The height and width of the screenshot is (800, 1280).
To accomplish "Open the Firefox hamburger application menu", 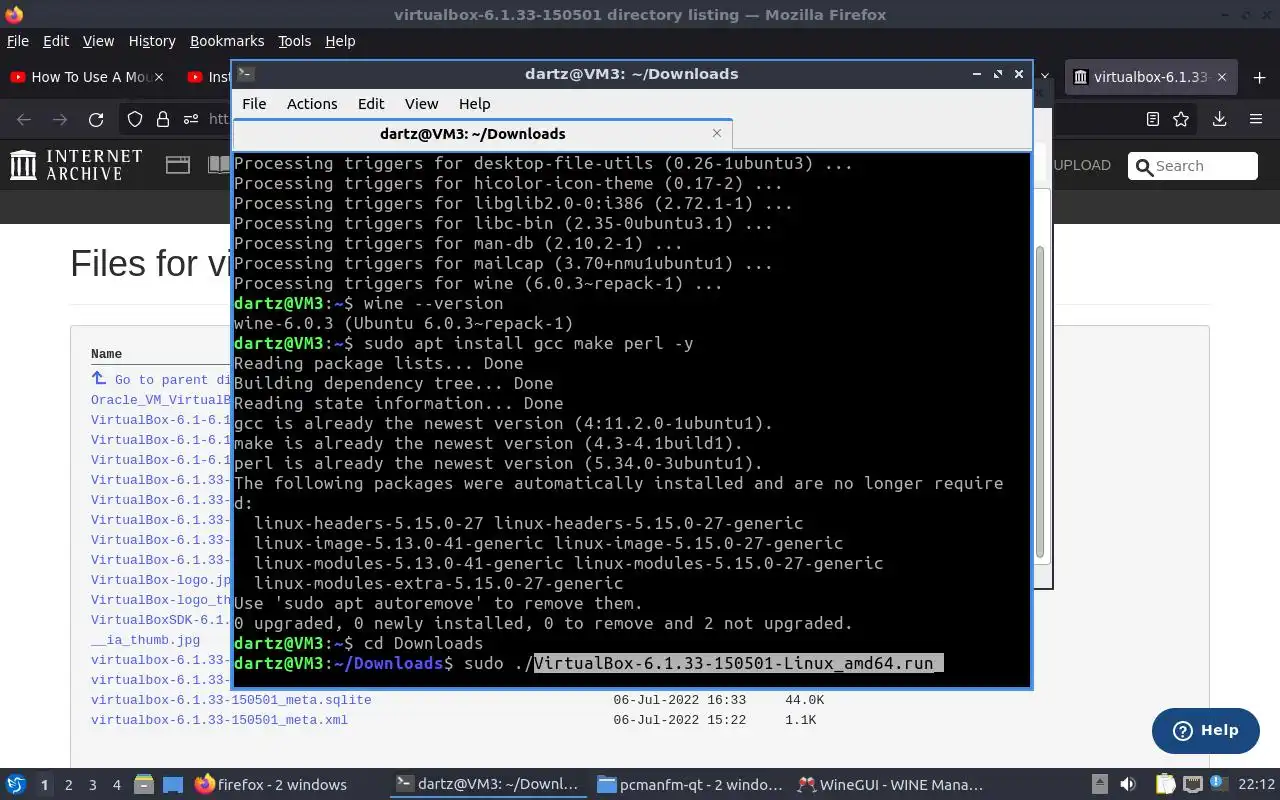I will [1256, 119].
